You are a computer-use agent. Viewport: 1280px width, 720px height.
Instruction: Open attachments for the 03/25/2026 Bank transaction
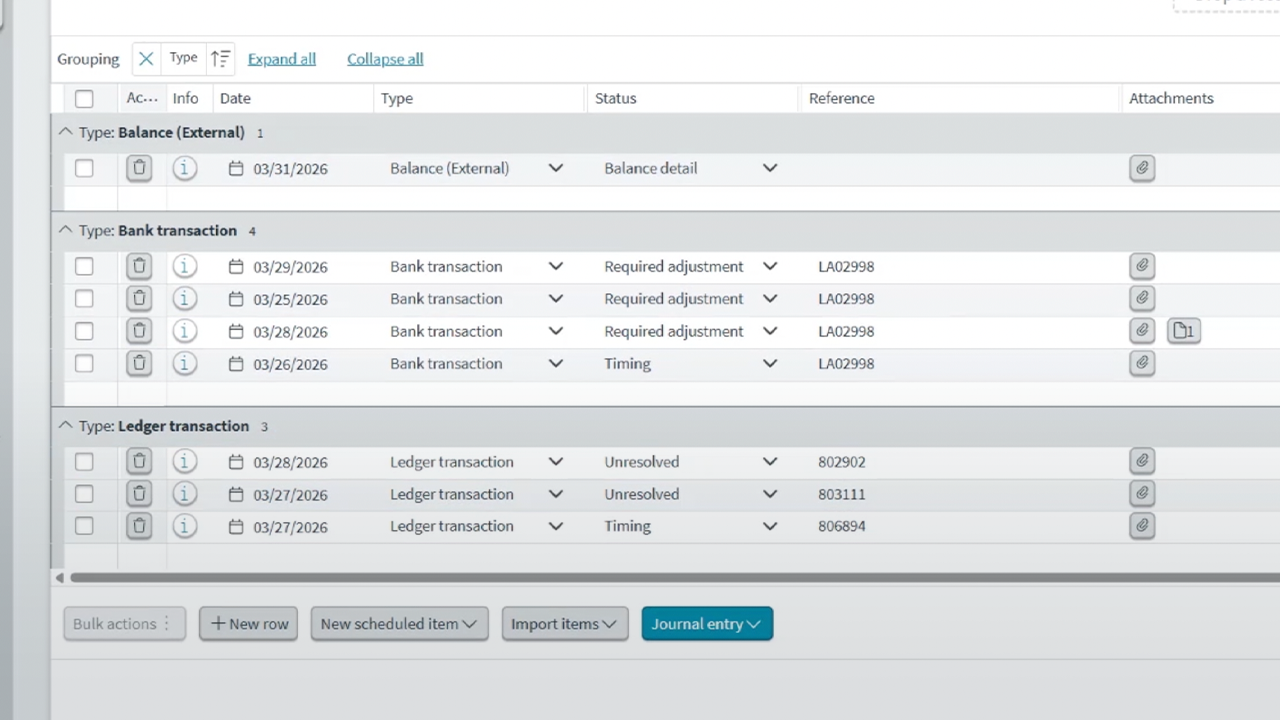[1142, 298]
